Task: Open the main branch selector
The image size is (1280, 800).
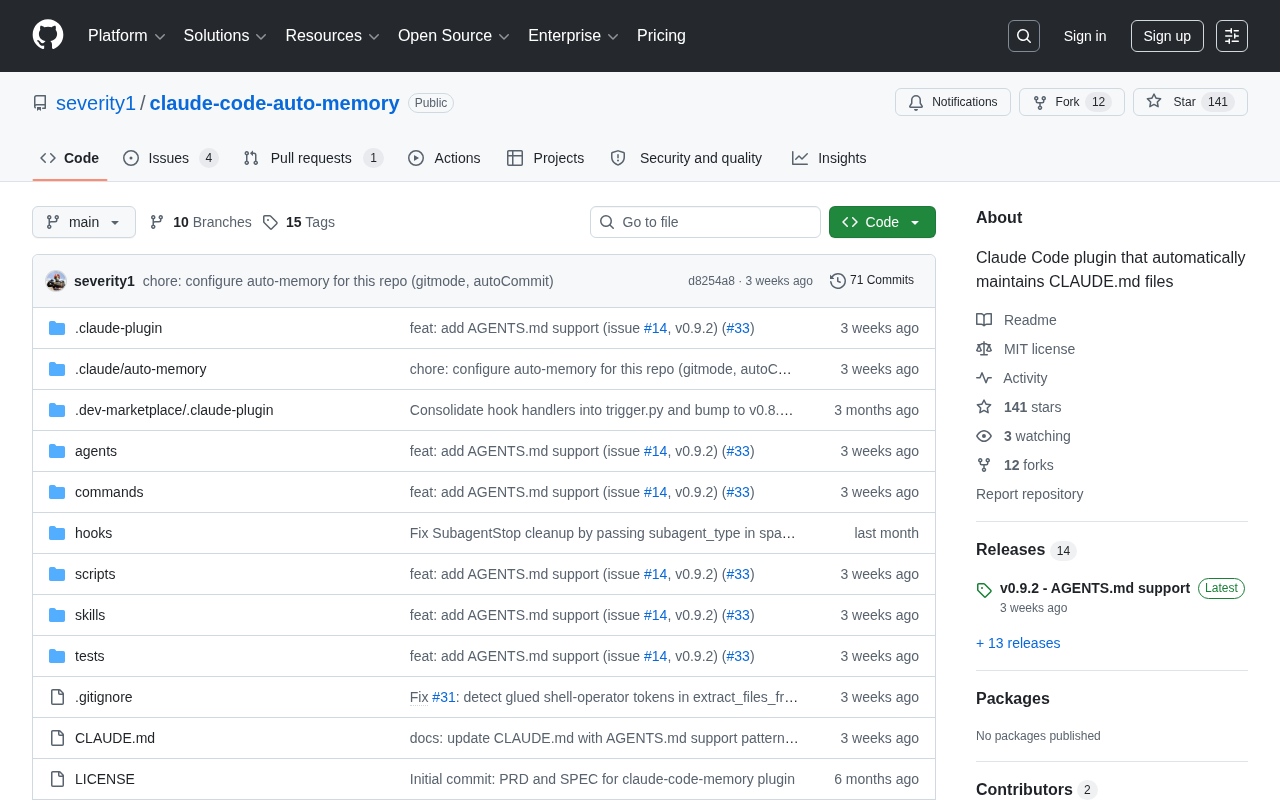Action: pyautogui.click(x=84, y=222)
